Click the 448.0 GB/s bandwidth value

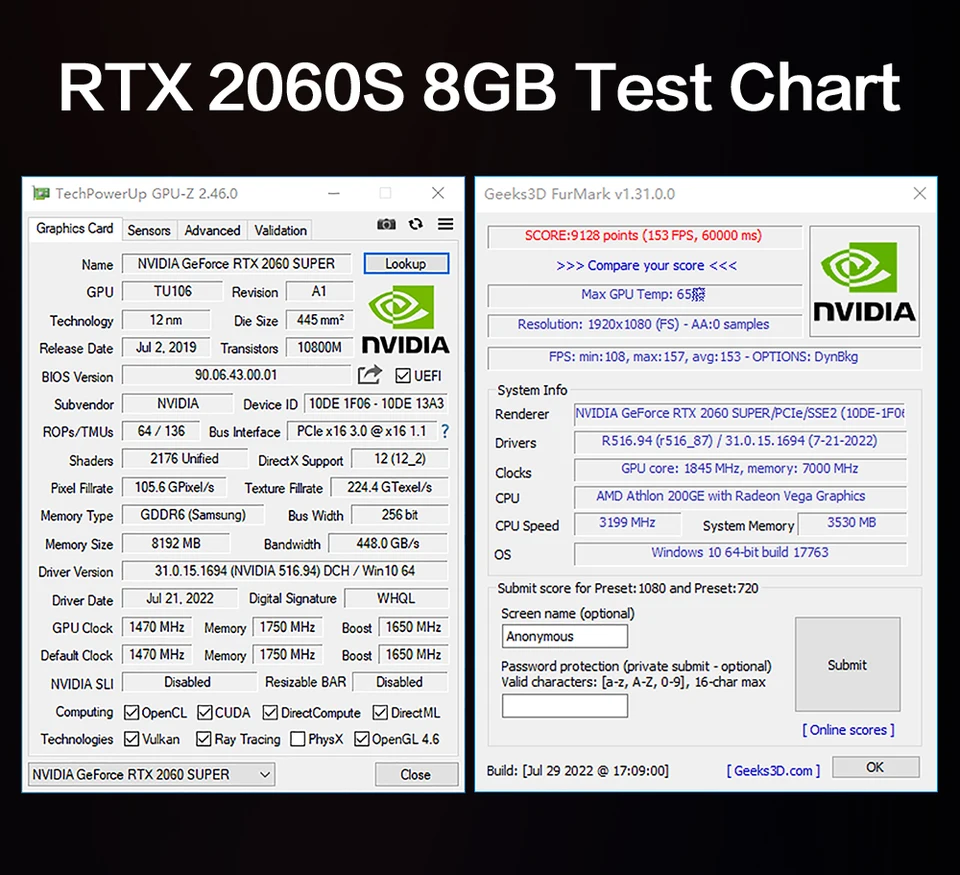(x=388, y=543)
